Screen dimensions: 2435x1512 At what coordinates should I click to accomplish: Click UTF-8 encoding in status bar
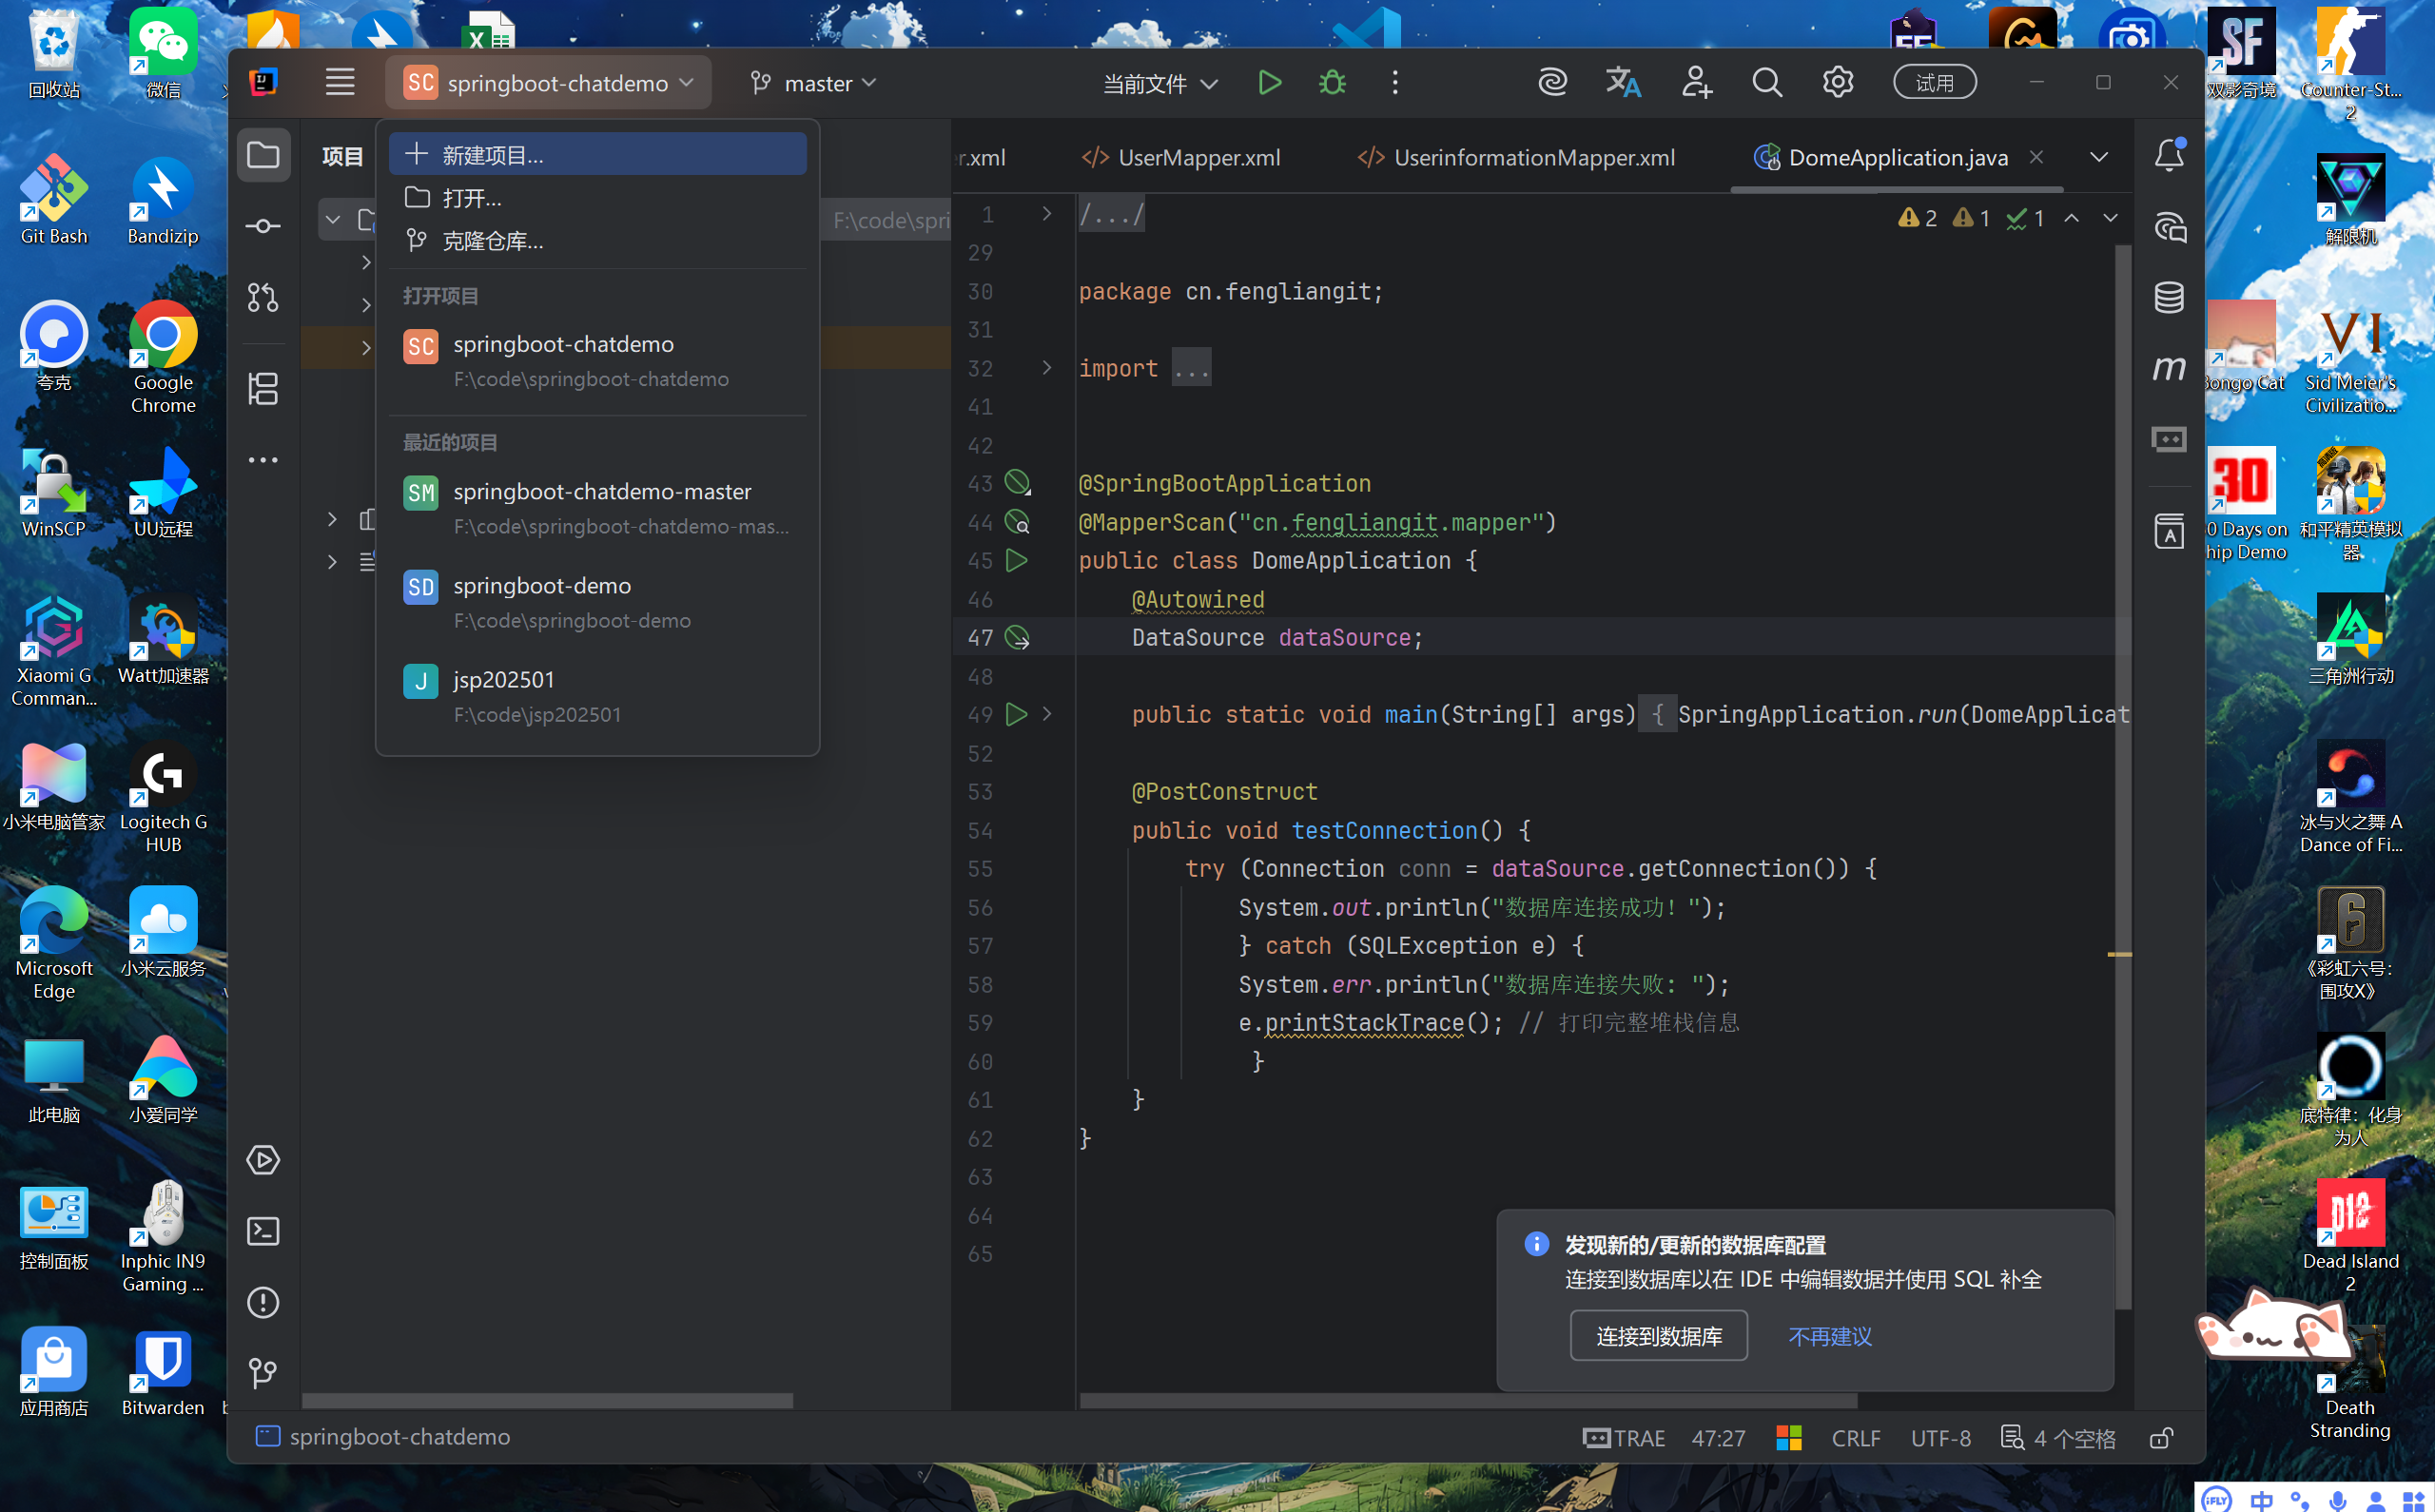click(x=1941, y=1438)
